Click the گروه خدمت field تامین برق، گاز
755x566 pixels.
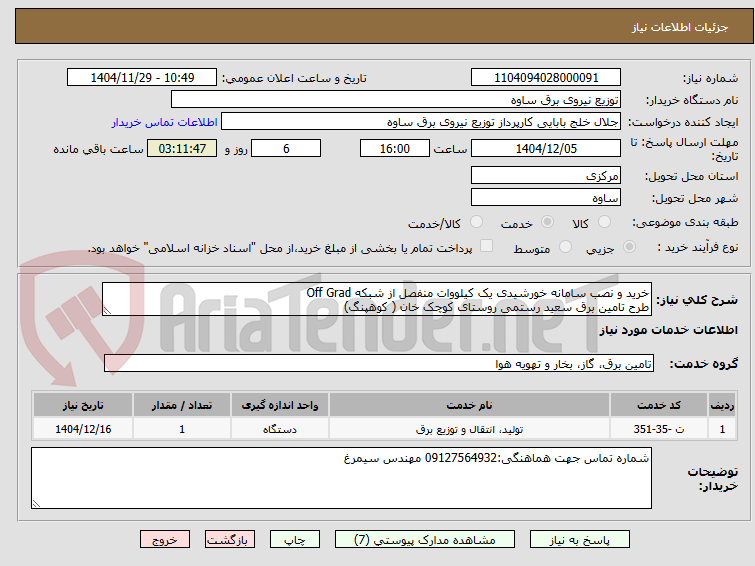pyautogui.click(x=379, y=364)
